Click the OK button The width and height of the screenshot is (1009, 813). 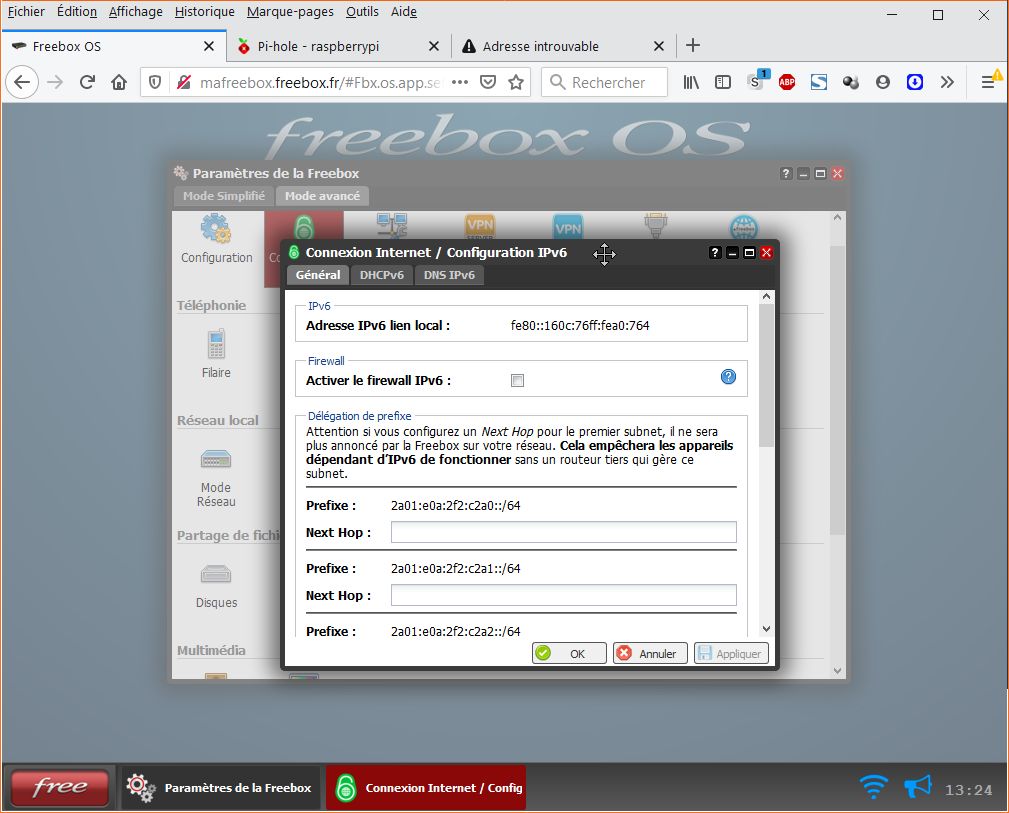tap(569, 653)
